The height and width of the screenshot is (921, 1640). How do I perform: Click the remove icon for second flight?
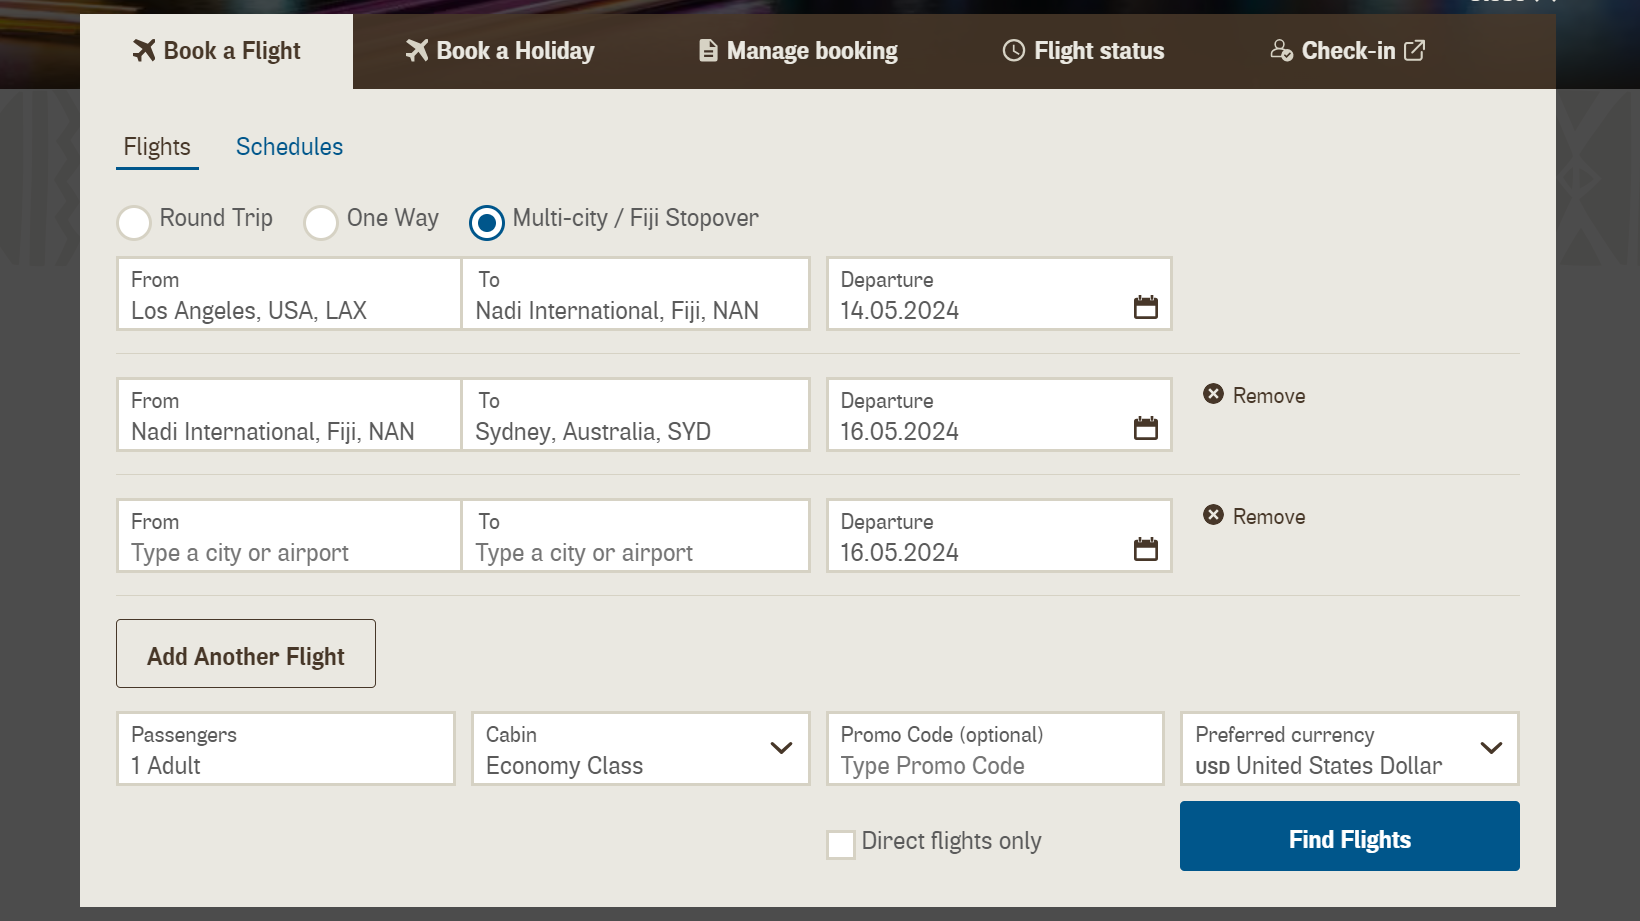click(x=1213, y=394)
